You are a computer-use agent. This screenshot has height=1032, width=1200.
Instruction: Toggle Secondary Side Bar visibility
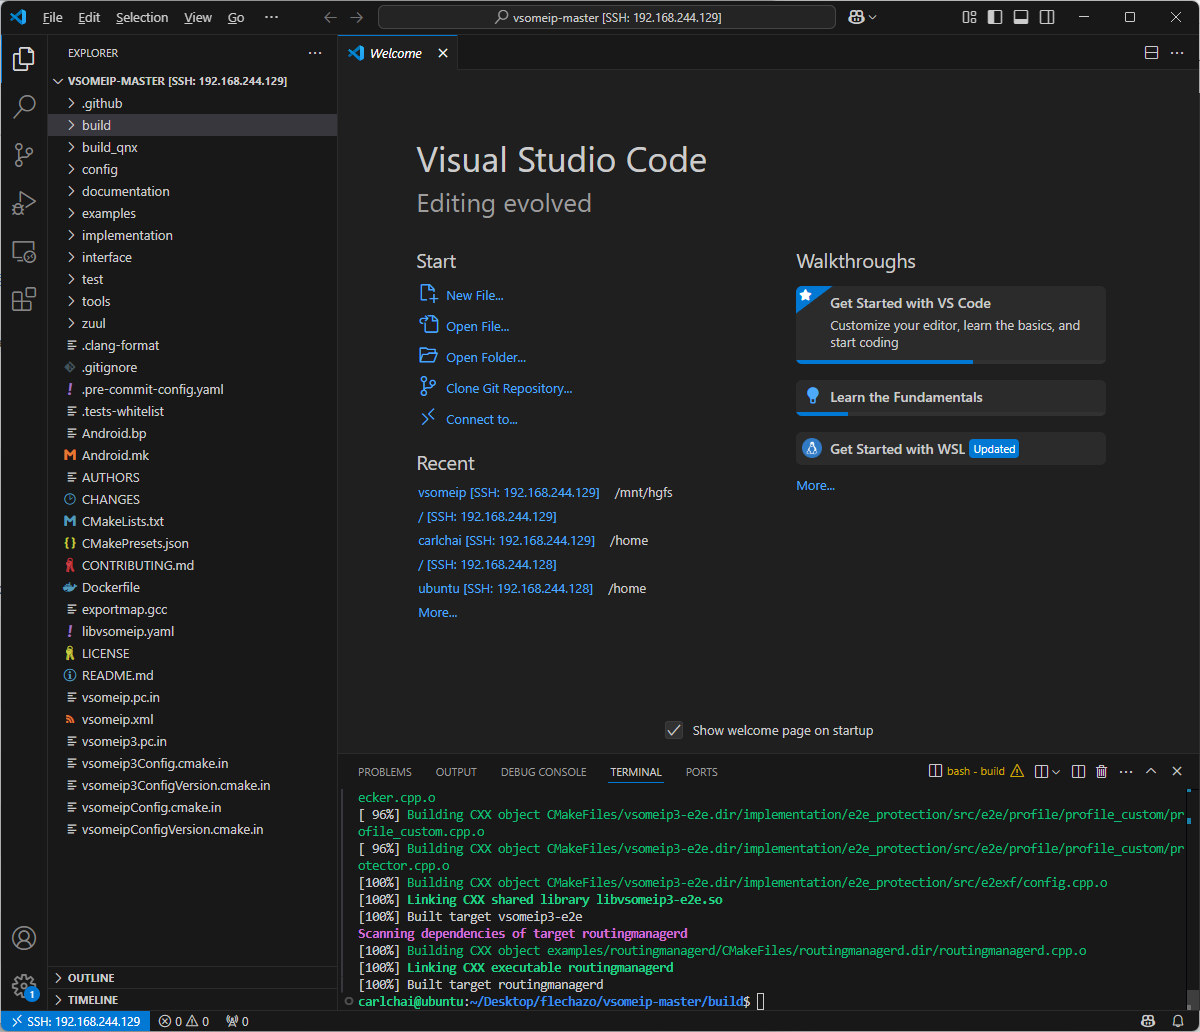click(x=1047, y=17)
